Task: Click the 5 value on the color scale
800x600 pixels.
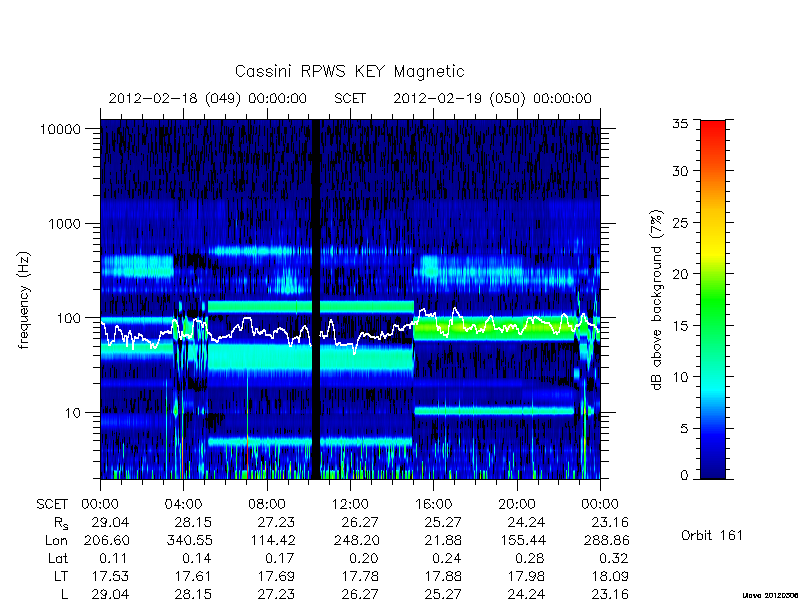Action: click(x=684, y=429)
